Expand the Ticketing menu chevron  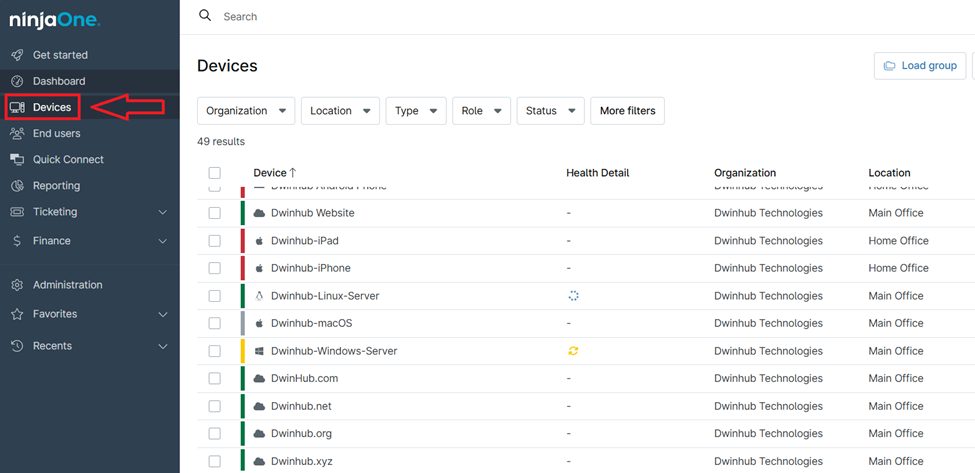pyautogui.click(x=163, y=213)
